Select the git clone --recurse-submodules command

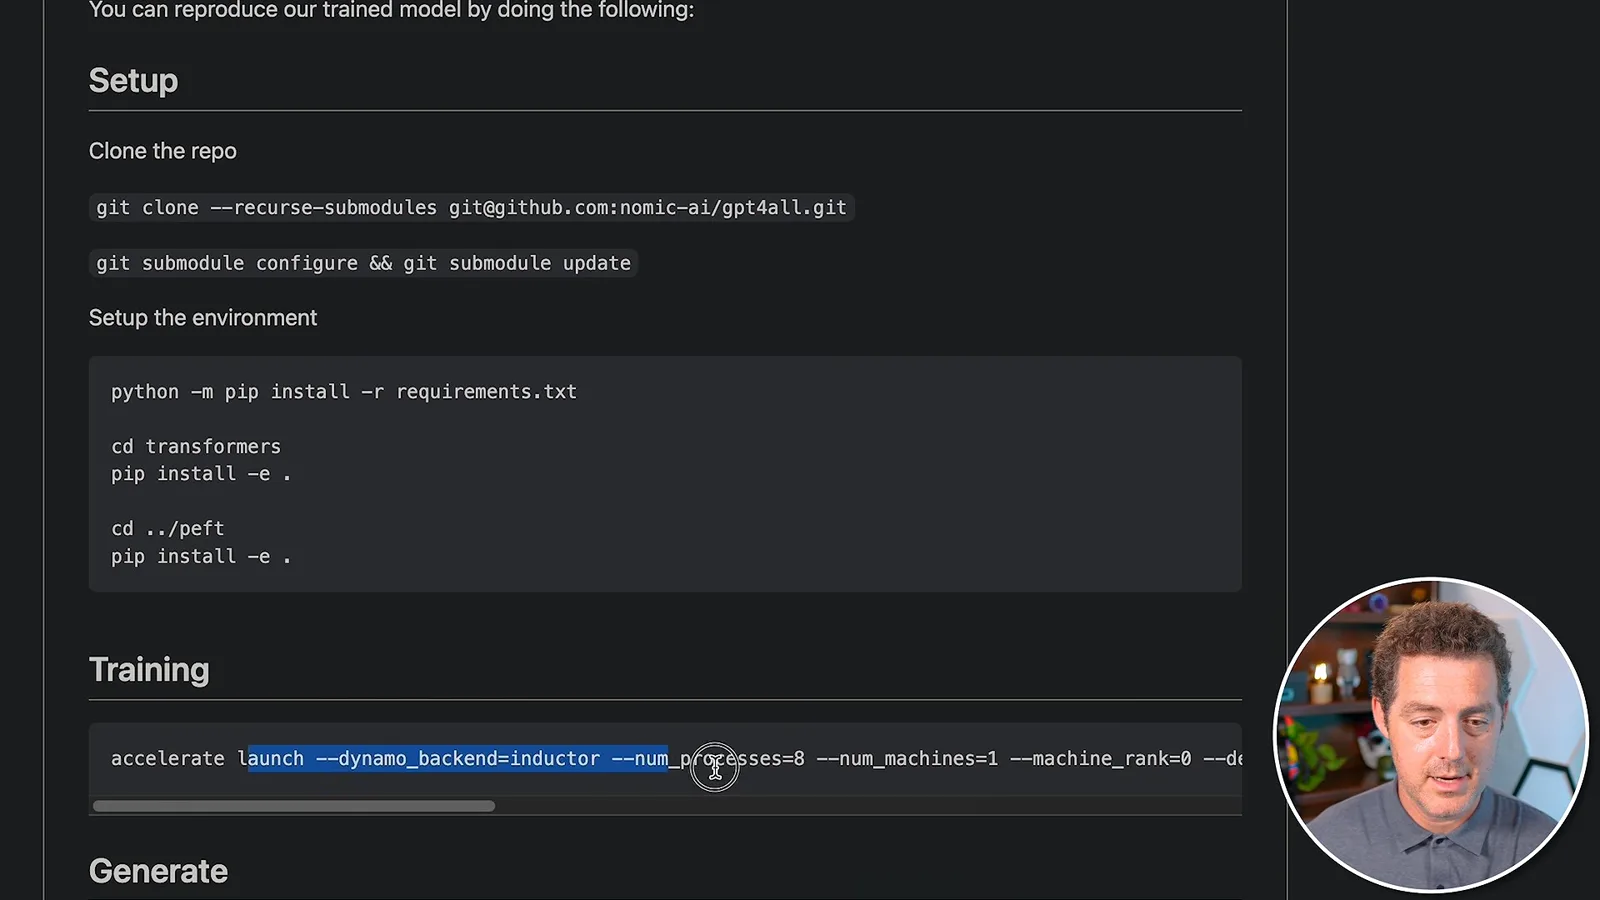[x=471, y=208]
